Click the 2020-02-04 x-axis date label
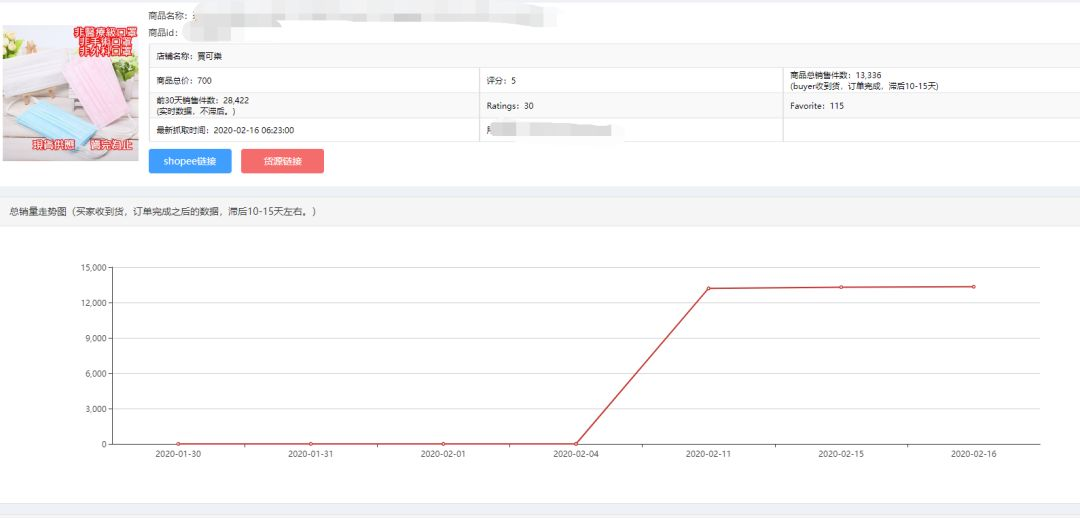This screenshot has width=1080, height=518. coord(576,455)
